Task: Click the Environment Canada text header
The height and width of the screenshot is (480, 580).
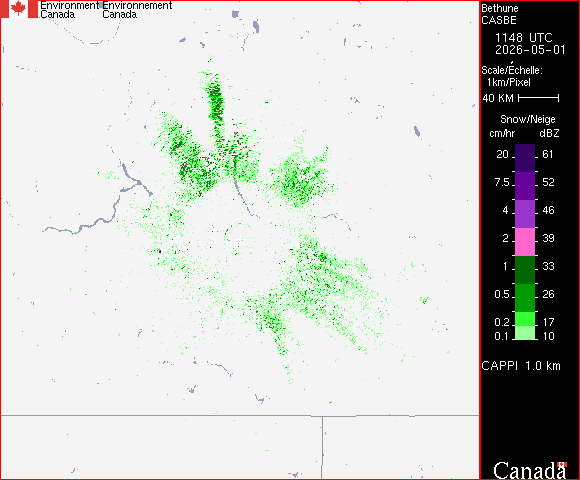Action: 69,10
